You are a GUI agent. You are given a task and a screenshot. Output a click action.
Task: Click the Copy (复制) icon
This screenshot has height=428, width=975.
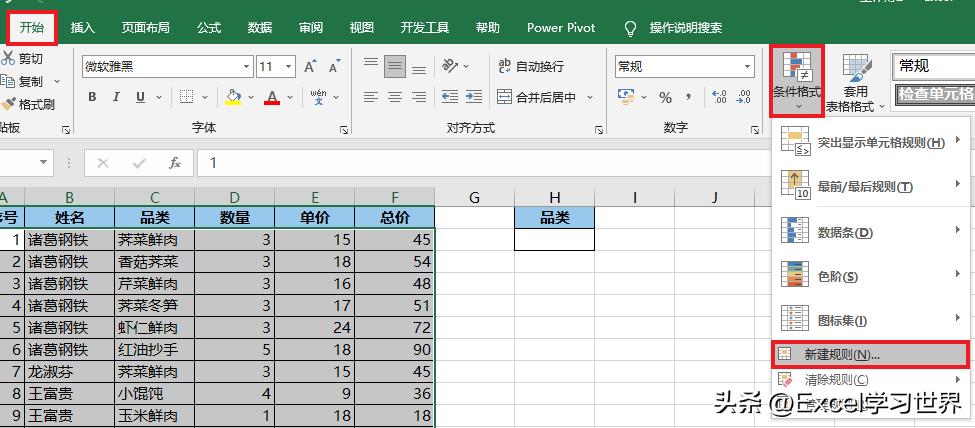pos(8,81)
